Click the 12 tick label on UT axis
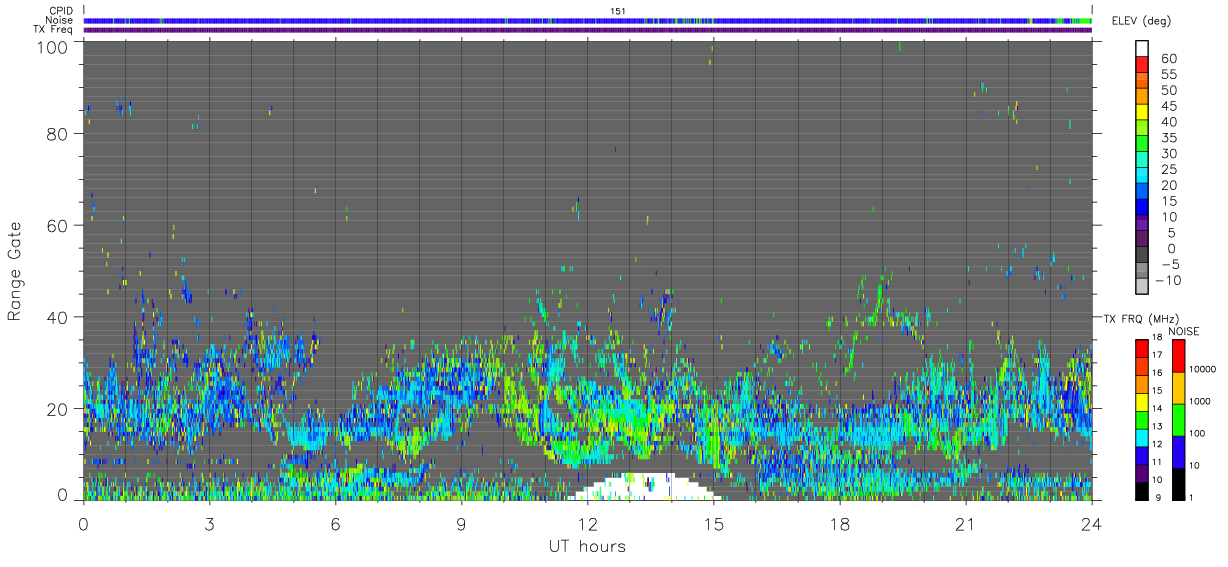The height and width of the screenshot is (567, 1228). click(x=587, y=524)
